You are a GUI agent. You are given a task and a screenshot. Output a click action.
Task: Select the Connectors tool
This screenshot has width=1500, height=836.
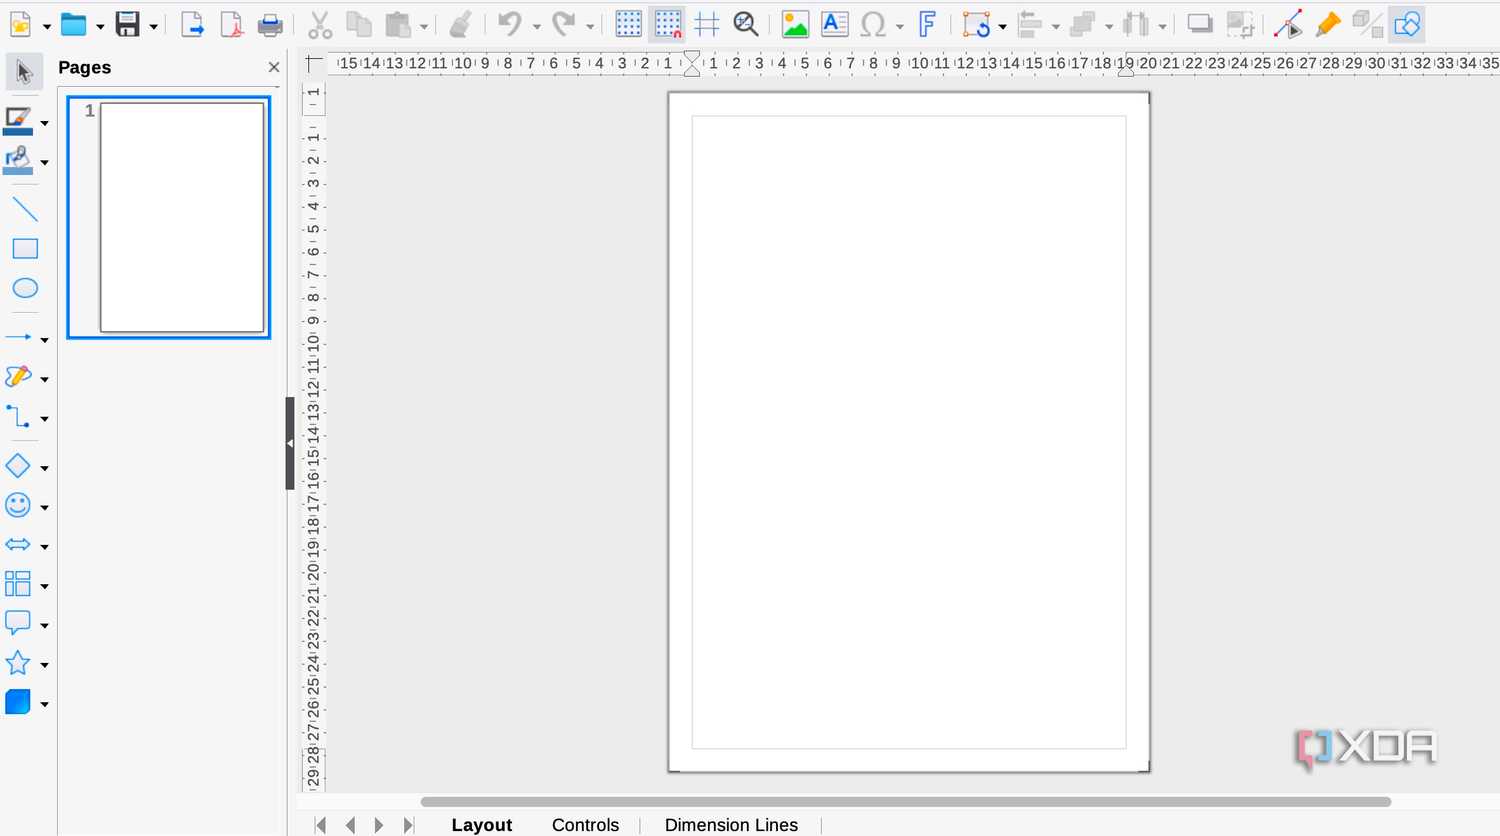coord(18,416)
